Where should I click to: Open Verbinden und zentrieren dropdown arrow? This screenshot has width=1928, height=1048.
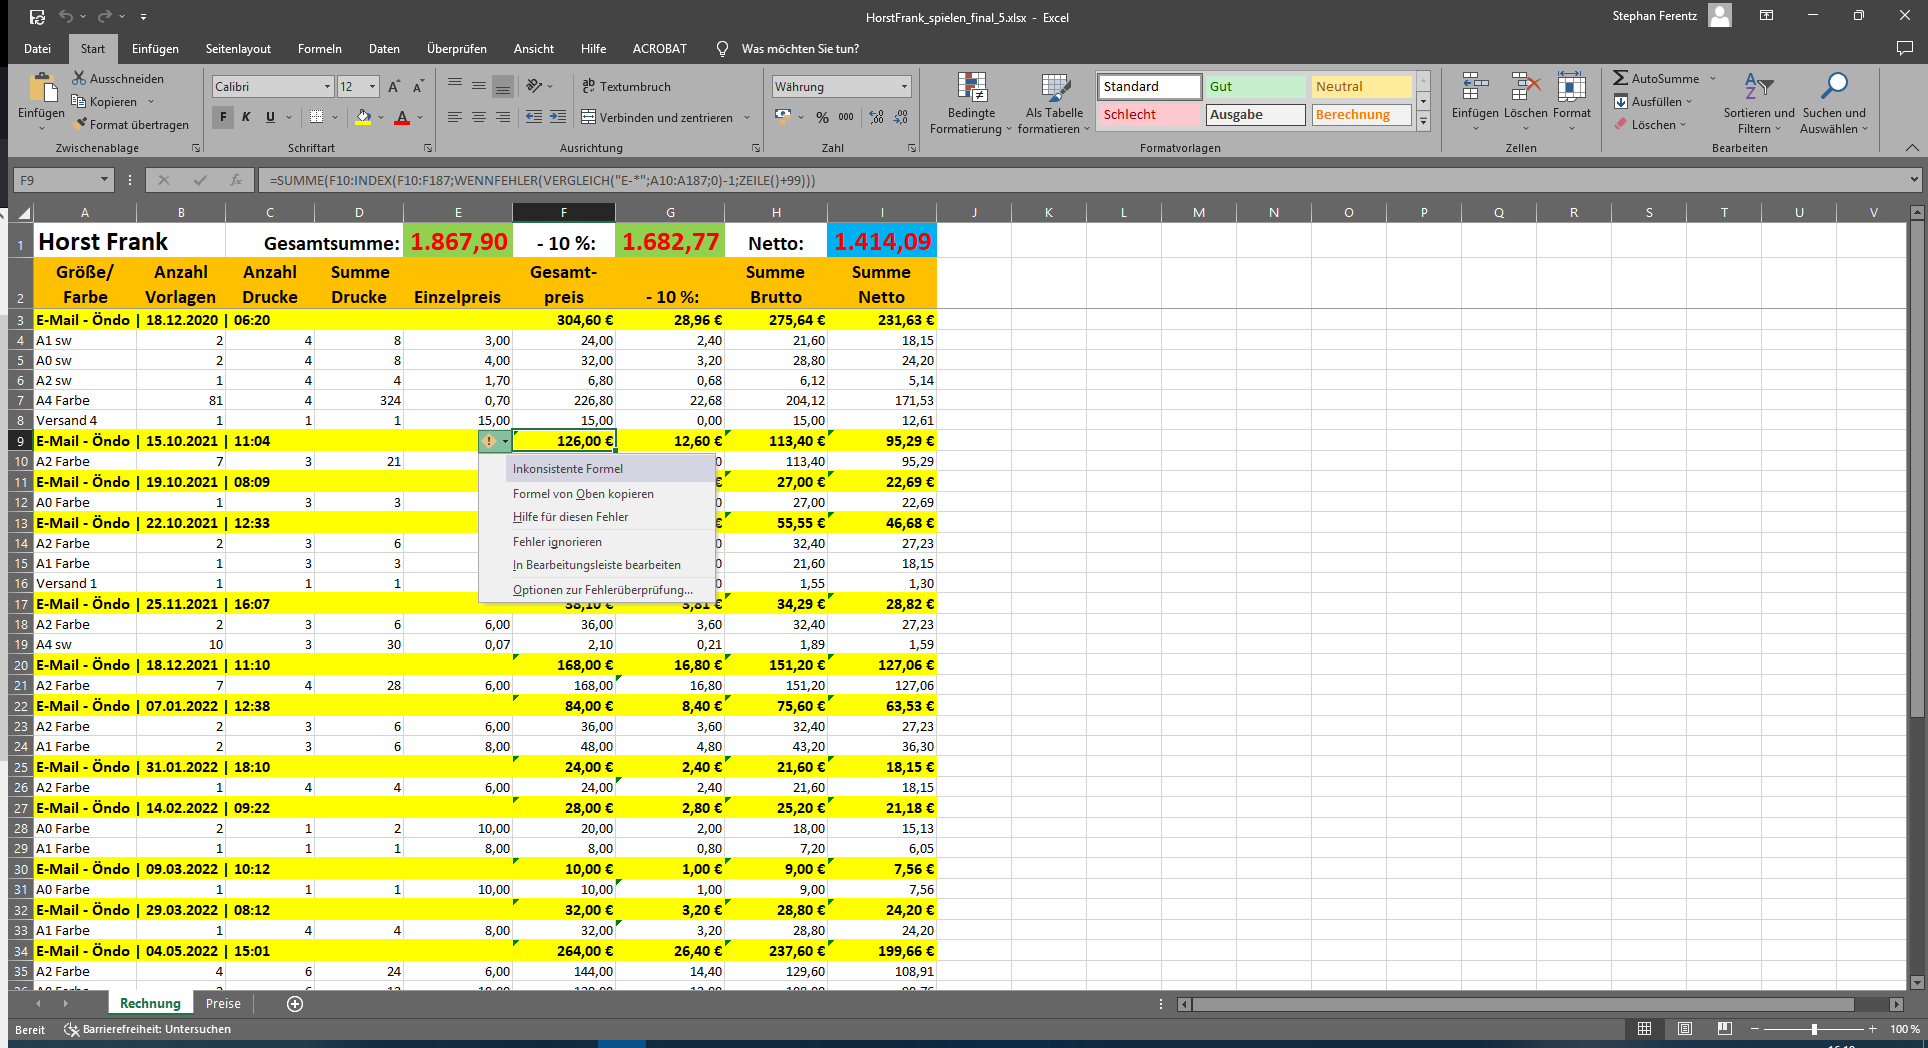747,117
